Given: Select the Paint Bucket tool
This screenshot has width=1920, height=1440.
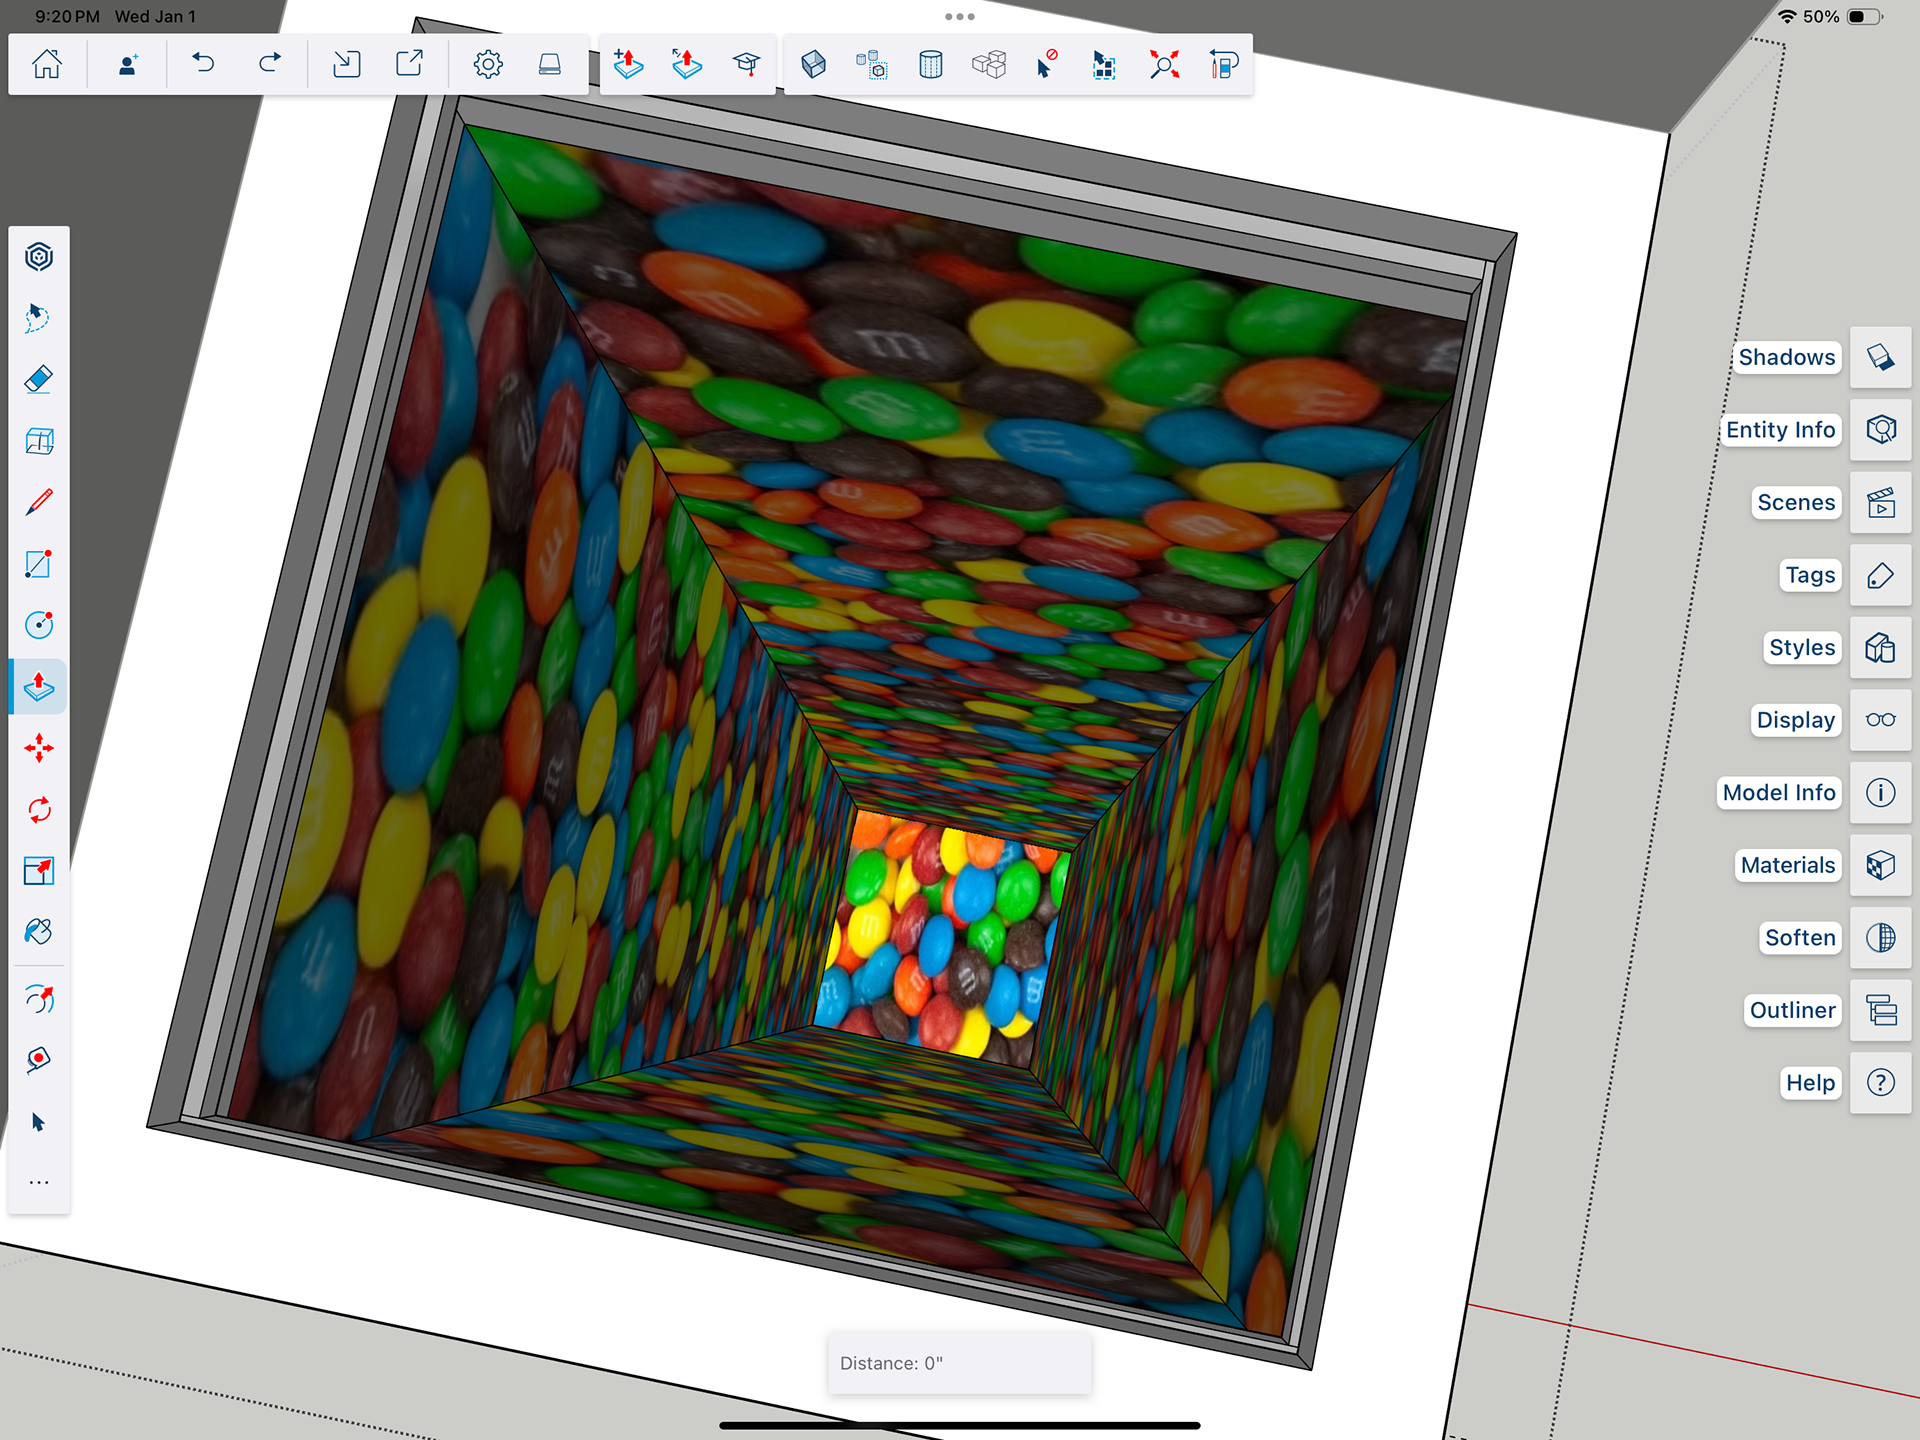Looking at the screenshot, I should 38,932.
